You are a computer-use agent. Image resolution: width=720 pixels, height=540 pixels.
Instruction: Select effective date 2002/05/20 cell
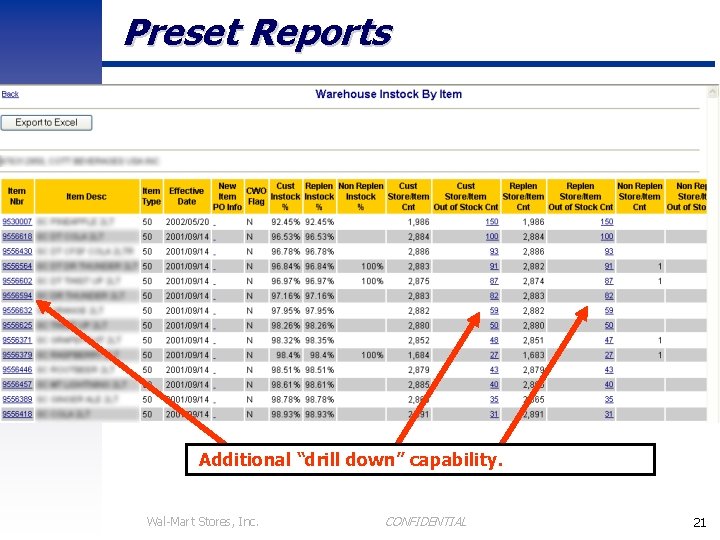(187, 222)
